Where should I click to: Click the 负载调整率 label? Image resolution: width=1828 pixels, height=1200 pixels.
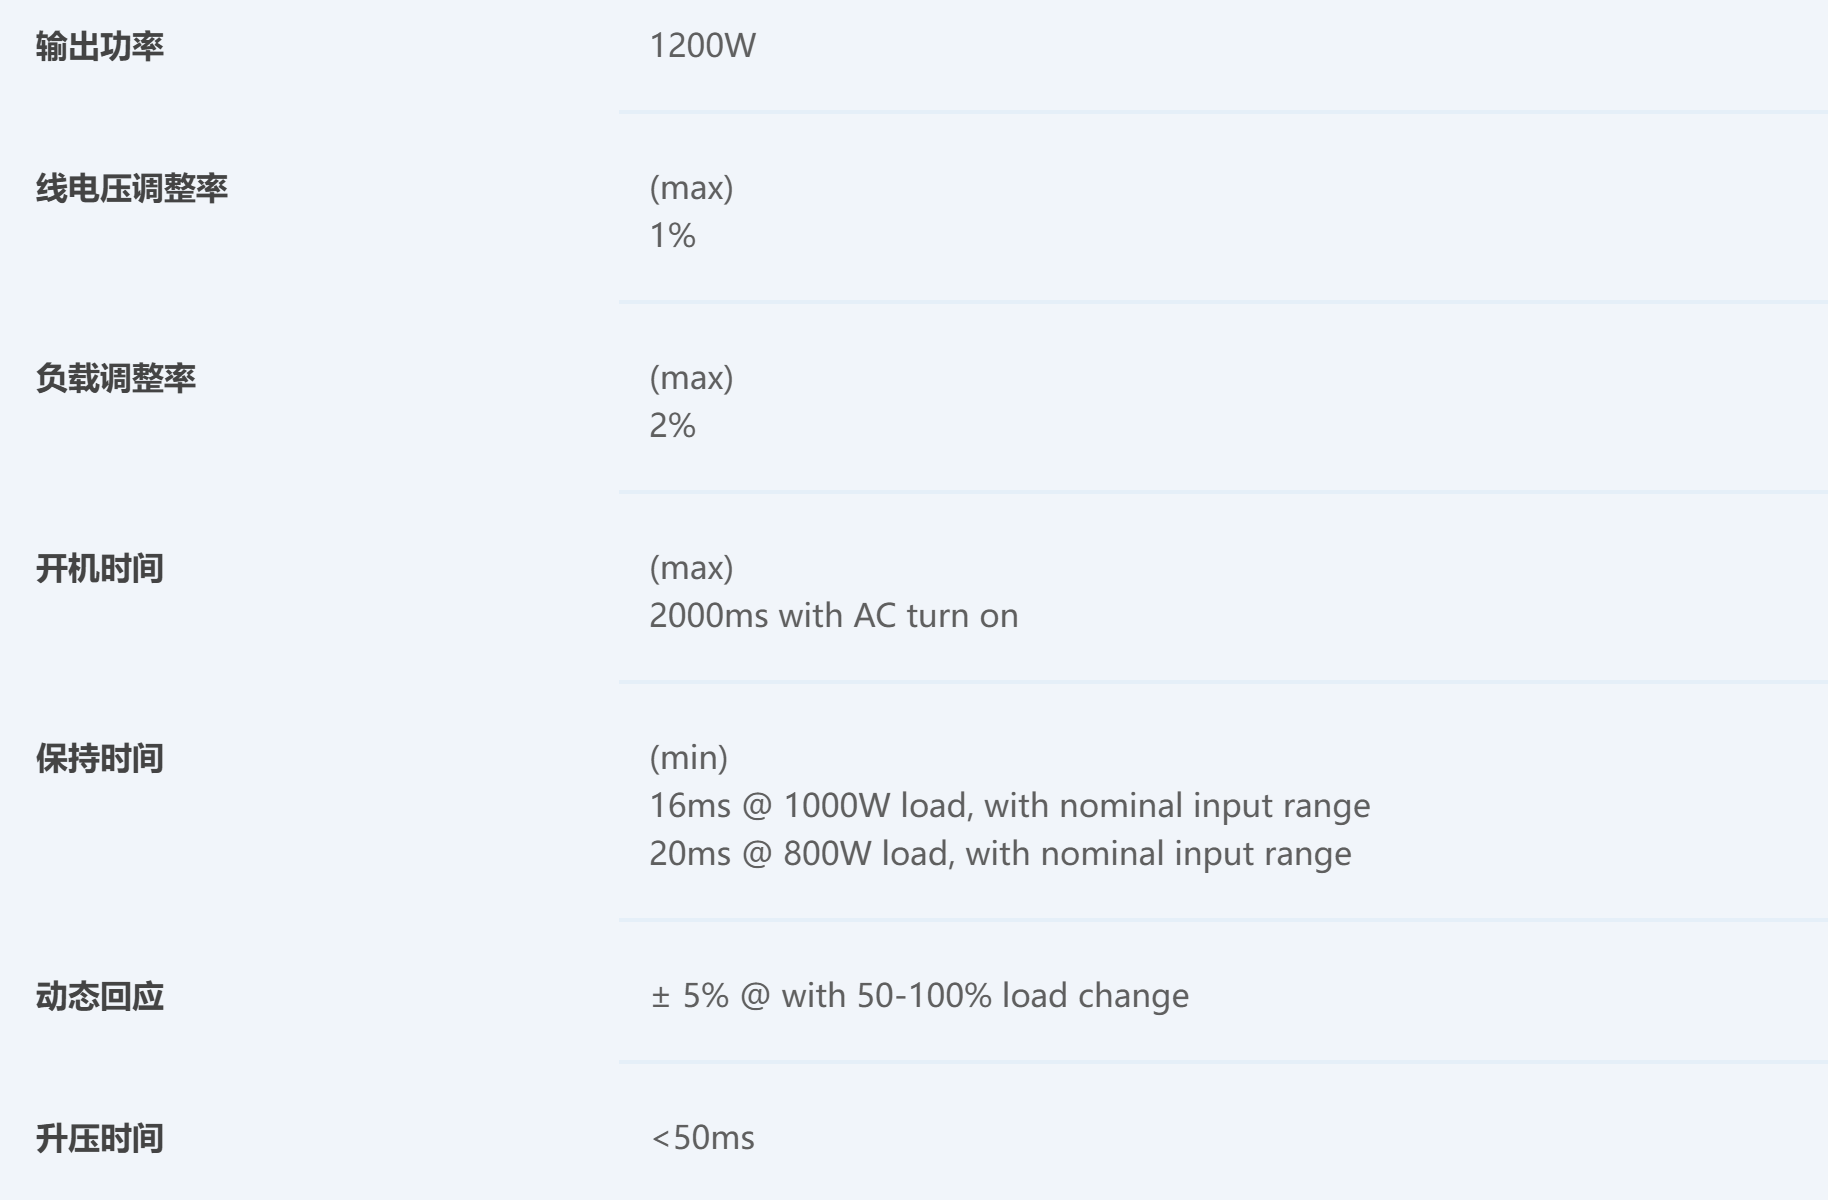116,379
